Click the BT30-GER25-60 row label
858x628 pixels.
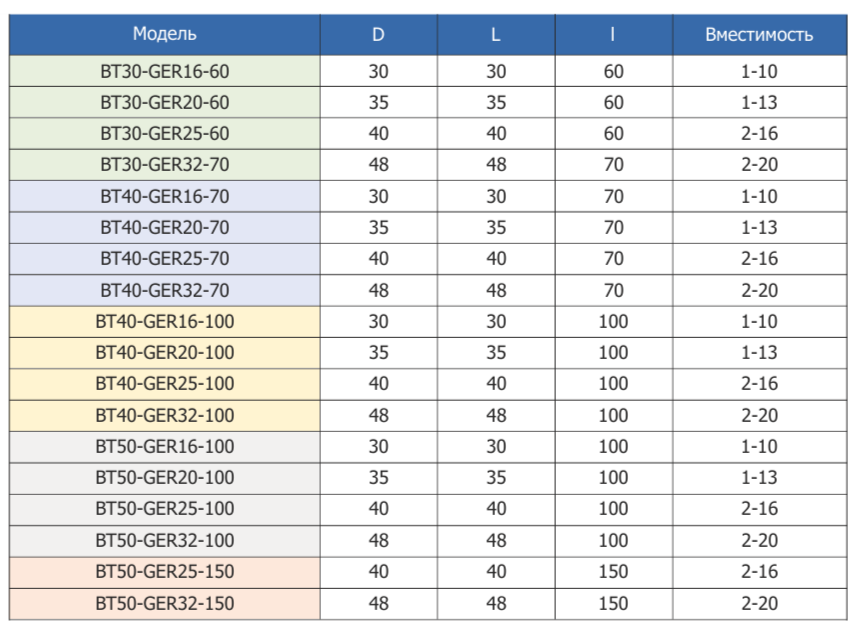click(x=165, y=134)
